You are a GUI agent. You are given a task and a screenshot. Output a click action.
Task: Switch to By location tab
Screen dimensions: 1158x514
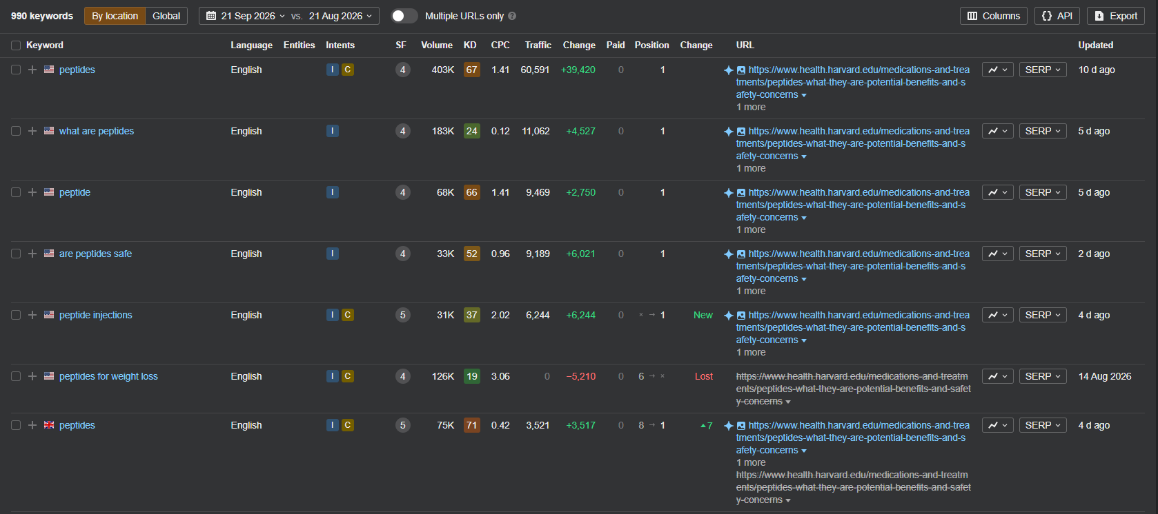click(114, 16)
